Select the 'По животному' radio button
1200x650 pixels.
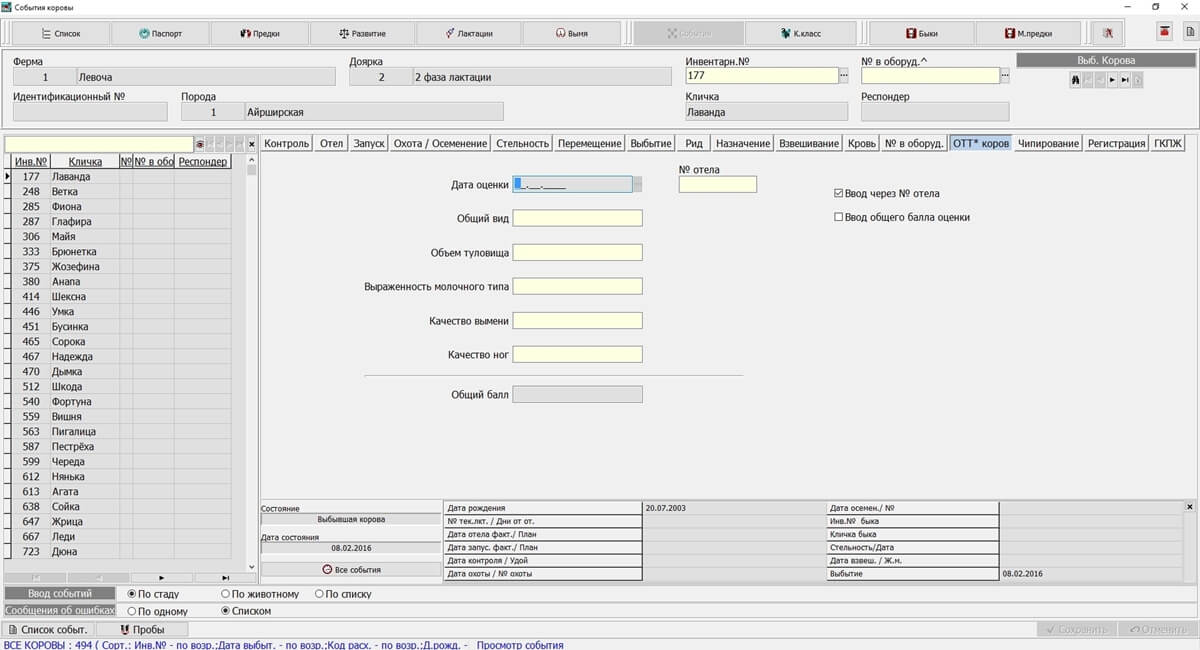pyautogui.click(x=226, y=594)
